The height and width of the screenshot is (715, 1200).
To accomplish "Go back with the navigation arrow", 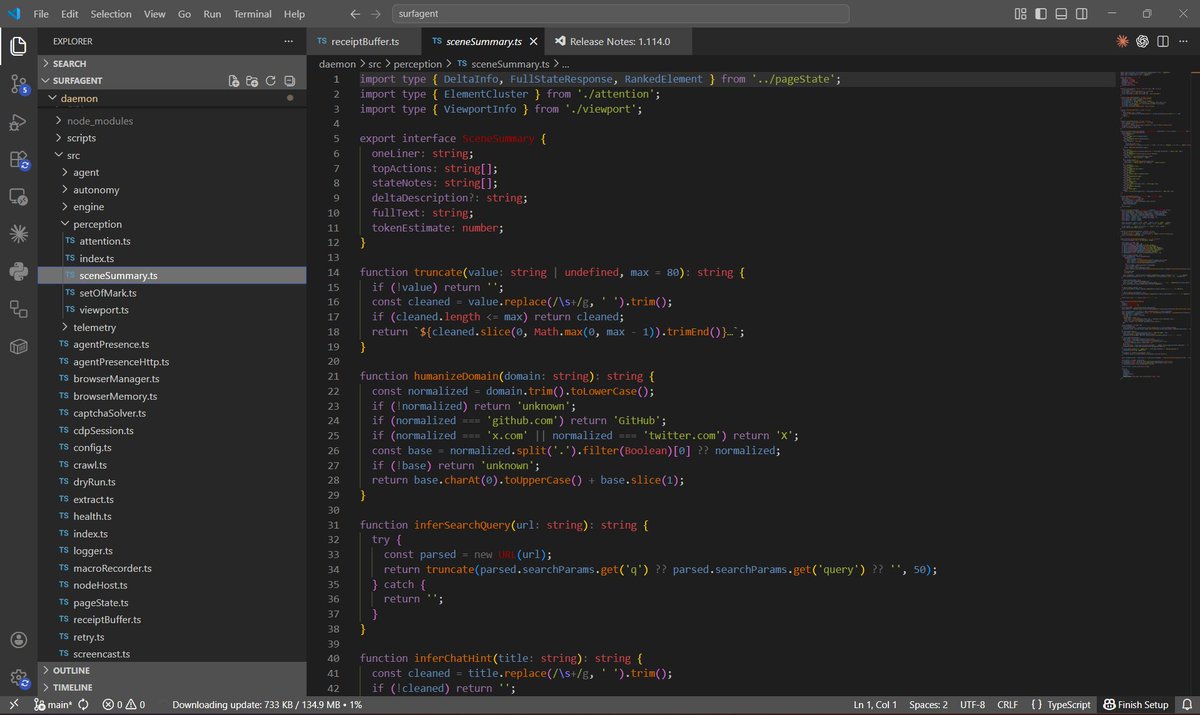I will click(355, 14).
